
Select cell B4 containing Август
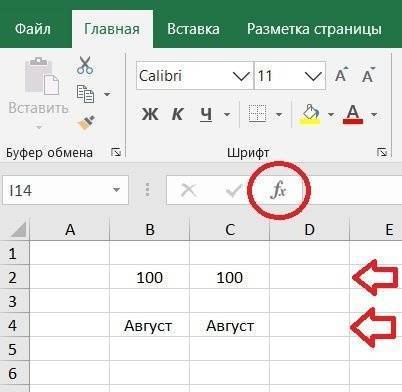click(x=150, y=325)
